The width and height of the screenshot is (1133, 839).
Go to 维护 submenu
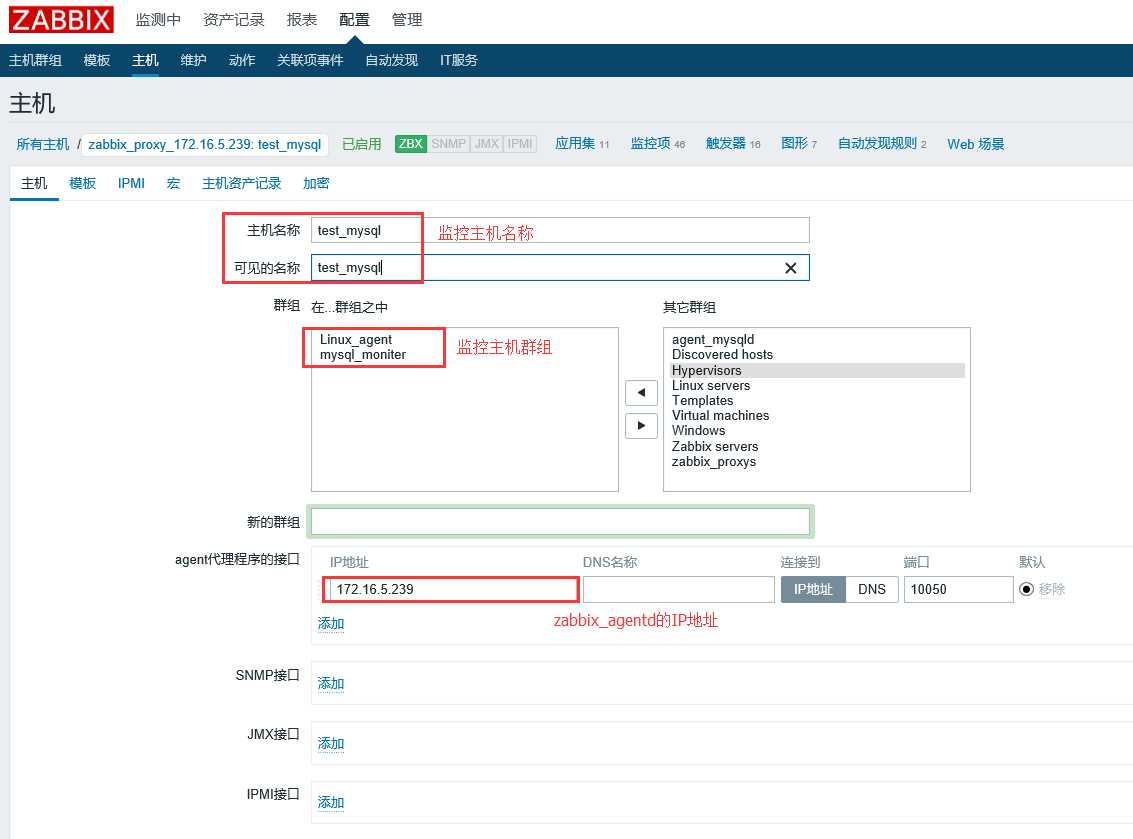(193, 60)
